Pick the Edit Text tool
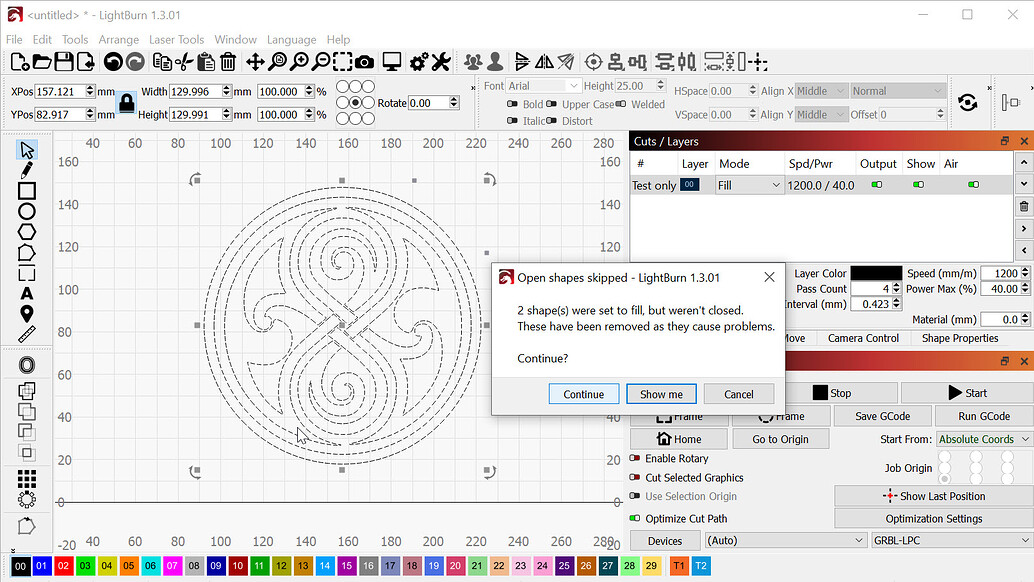Image resolution: width=1034 pixels, height=582 pixels. click(x=27, y=293)
